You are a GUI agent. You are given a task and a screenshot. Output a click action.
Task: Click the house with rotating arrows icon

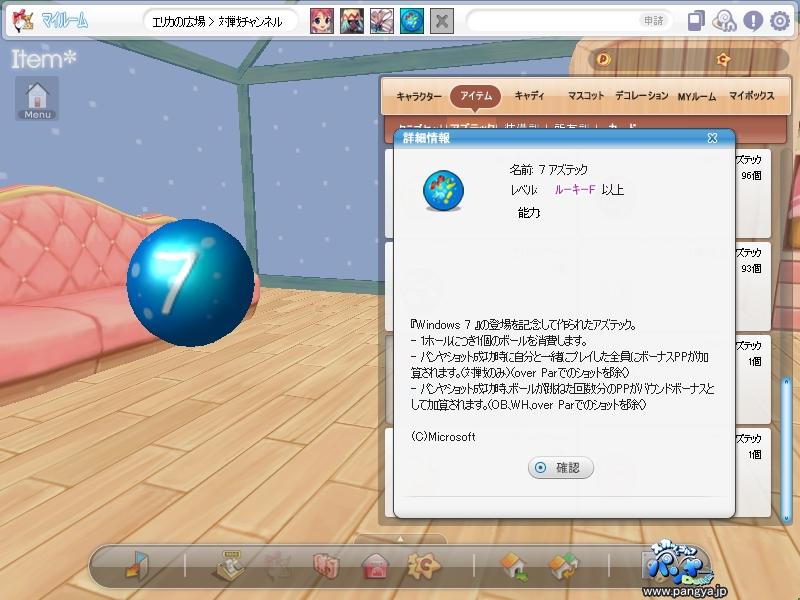tap(563, 566)
